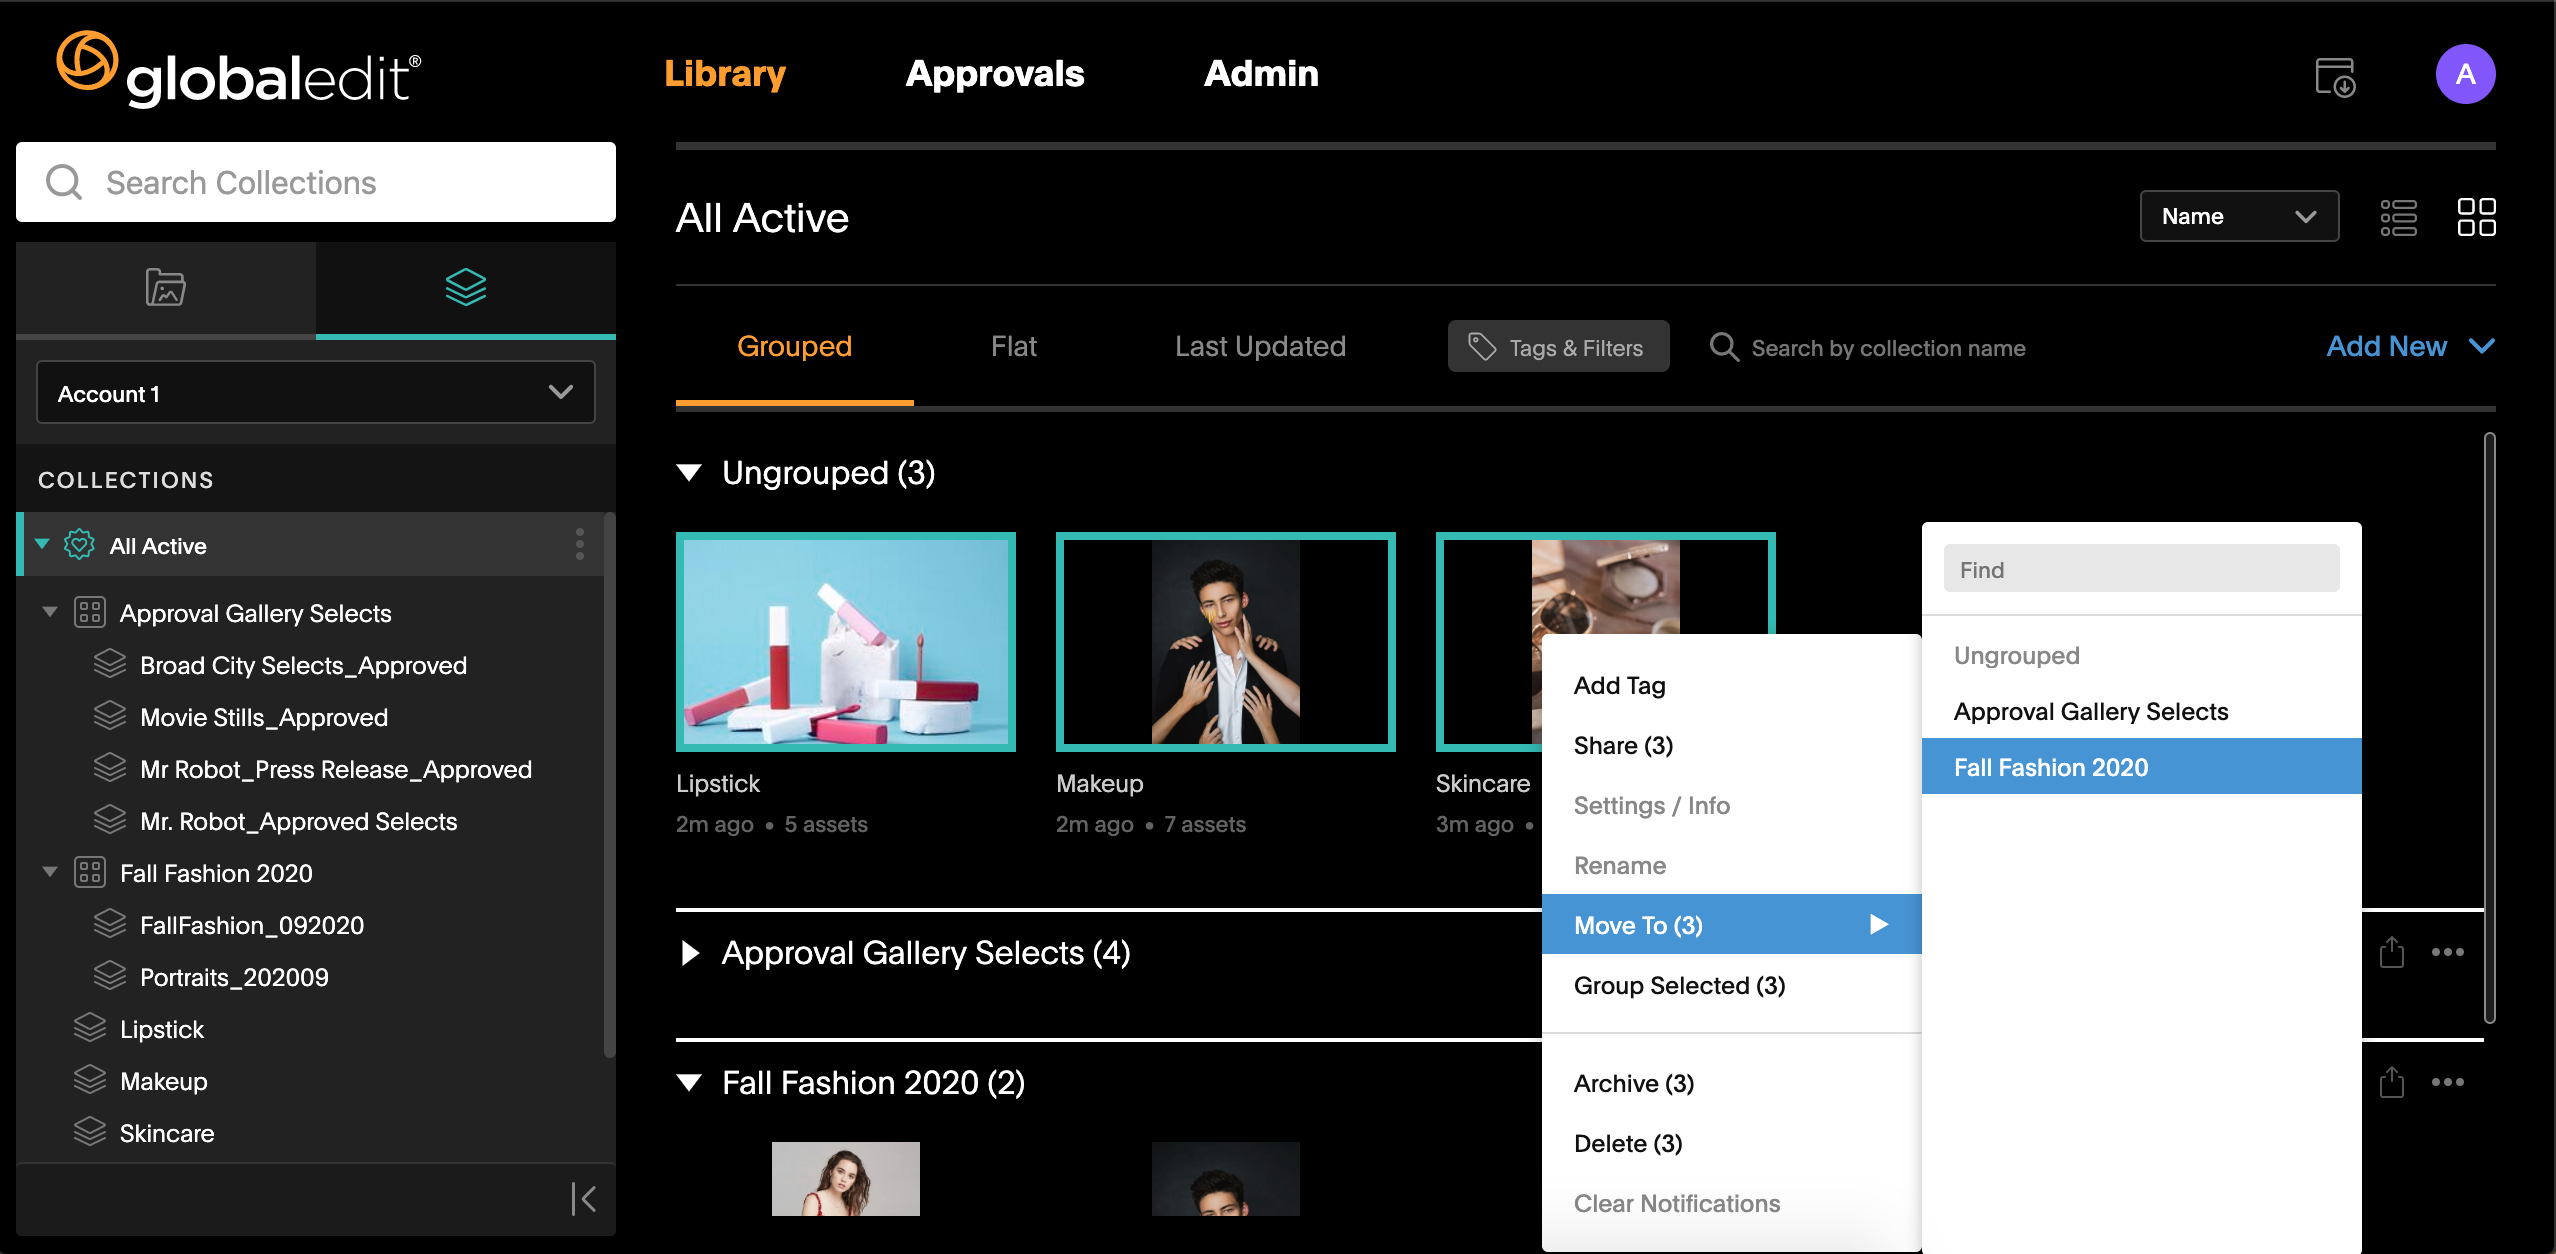The image size is (2556, 1254).
Task: Open more options for Approval Gallery Selects group
Action: 2447,952
